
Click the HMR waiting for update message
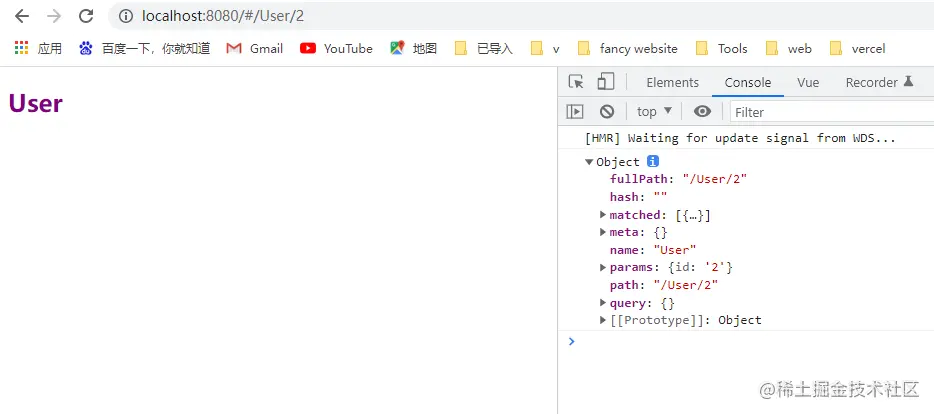click(740, 138)
